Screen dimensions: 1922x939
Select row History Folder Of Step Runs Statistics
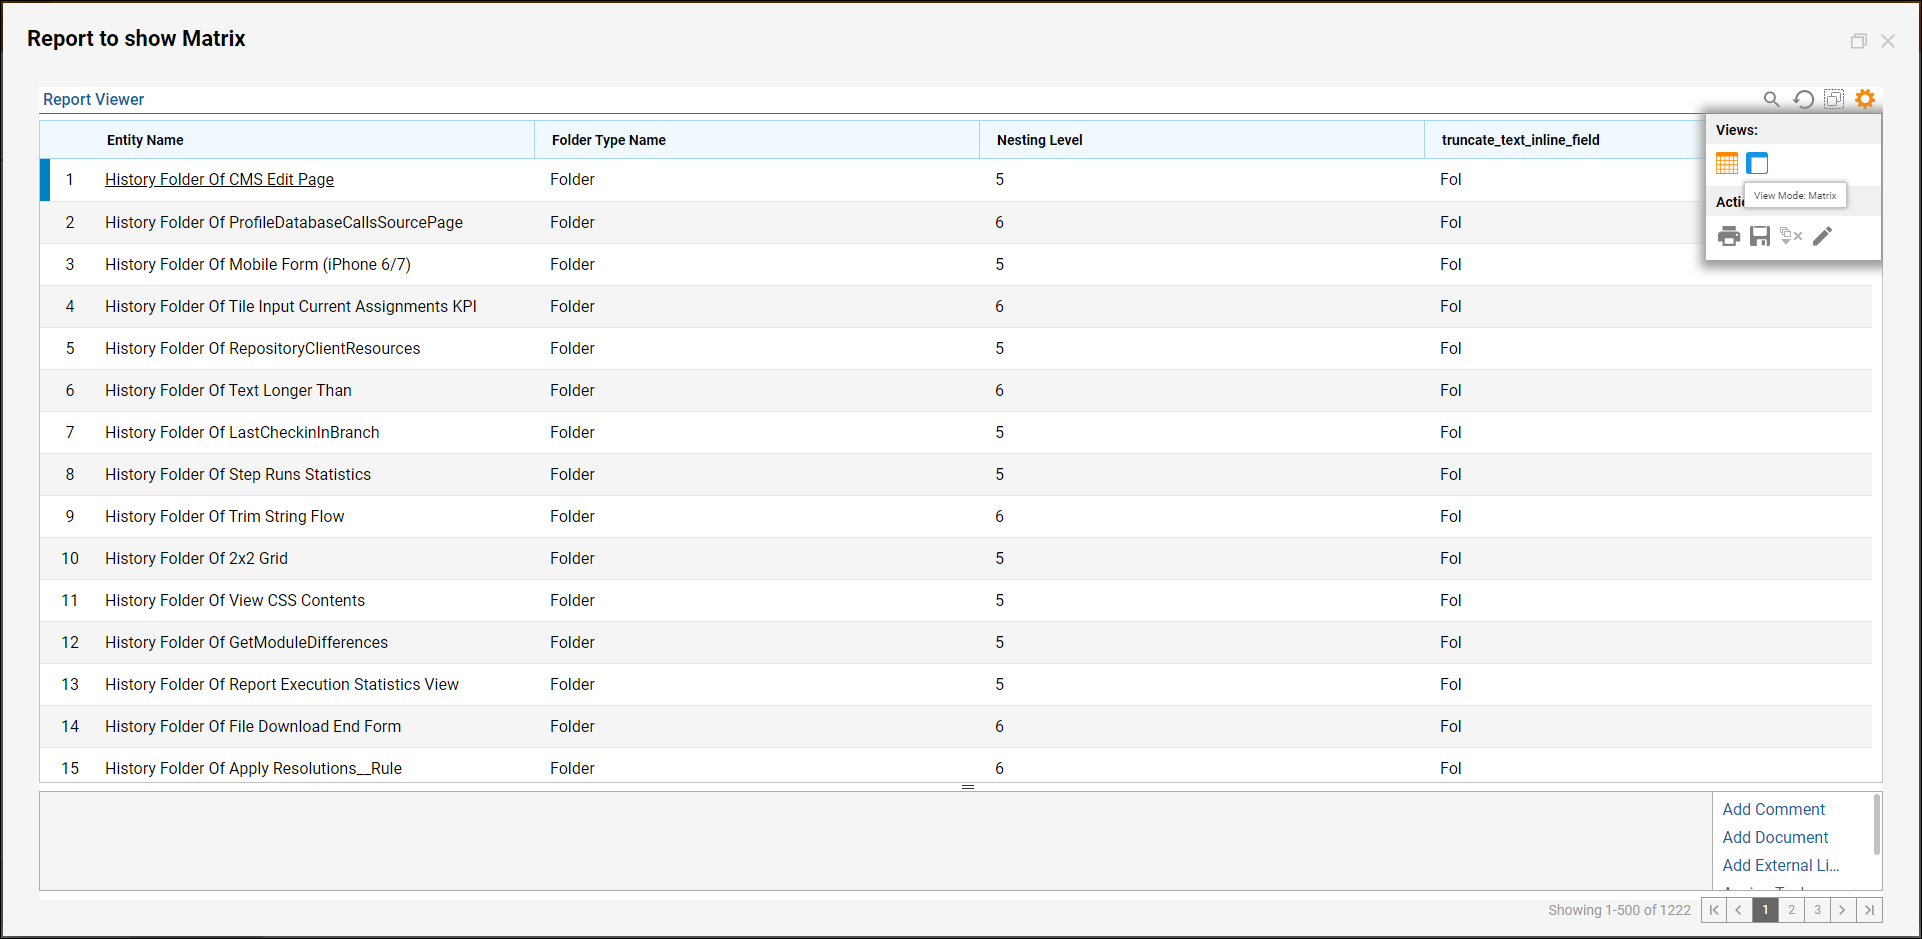(x=956, y=474)
